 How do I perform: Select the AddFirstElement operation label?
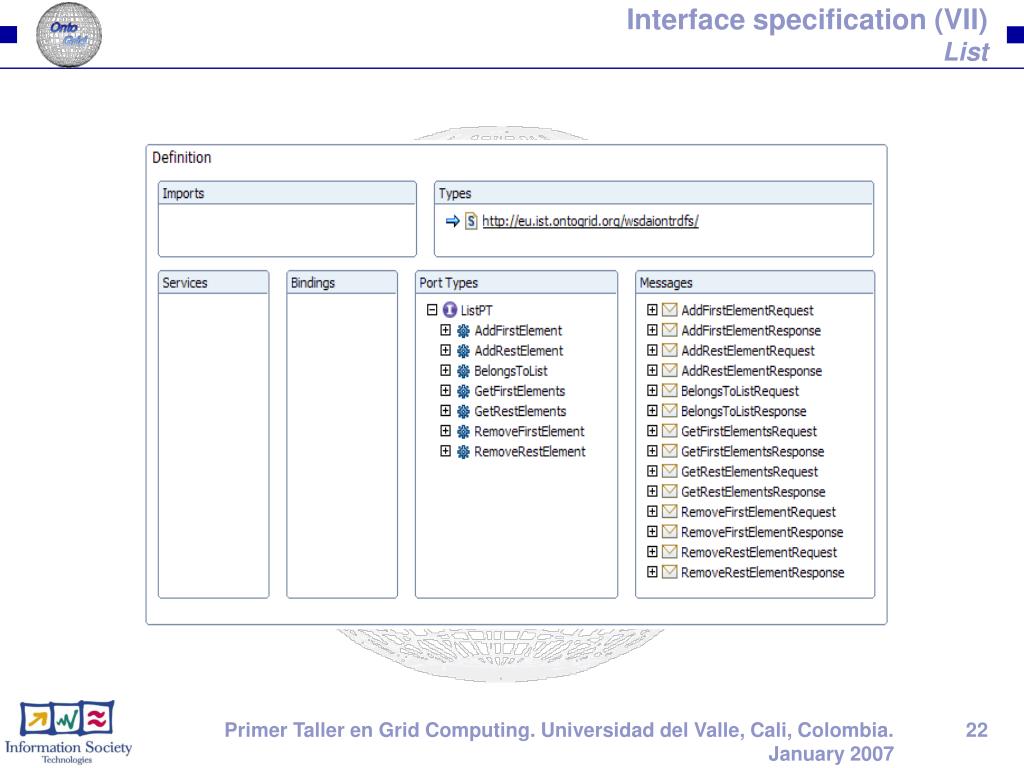pos(518,330)
